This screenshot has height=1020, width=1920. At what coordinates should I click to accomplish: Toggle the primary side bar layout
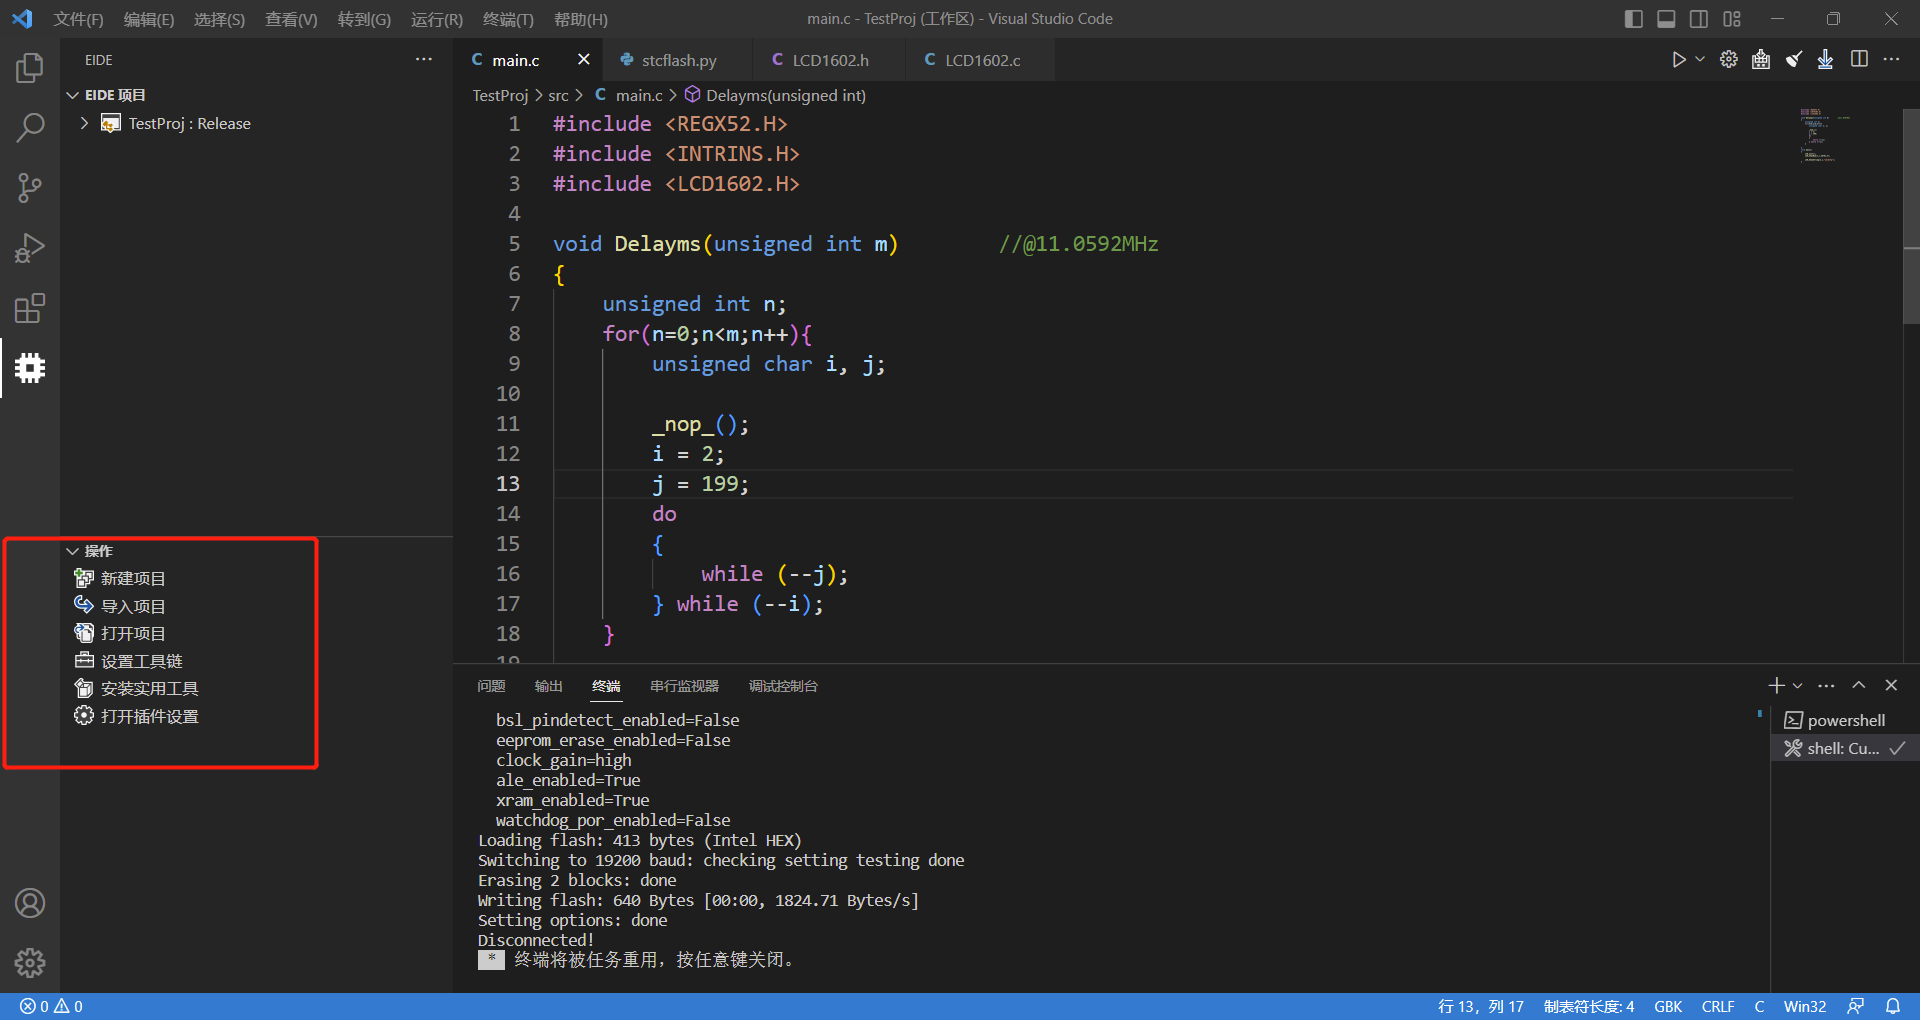click(x=1634, y=19)
